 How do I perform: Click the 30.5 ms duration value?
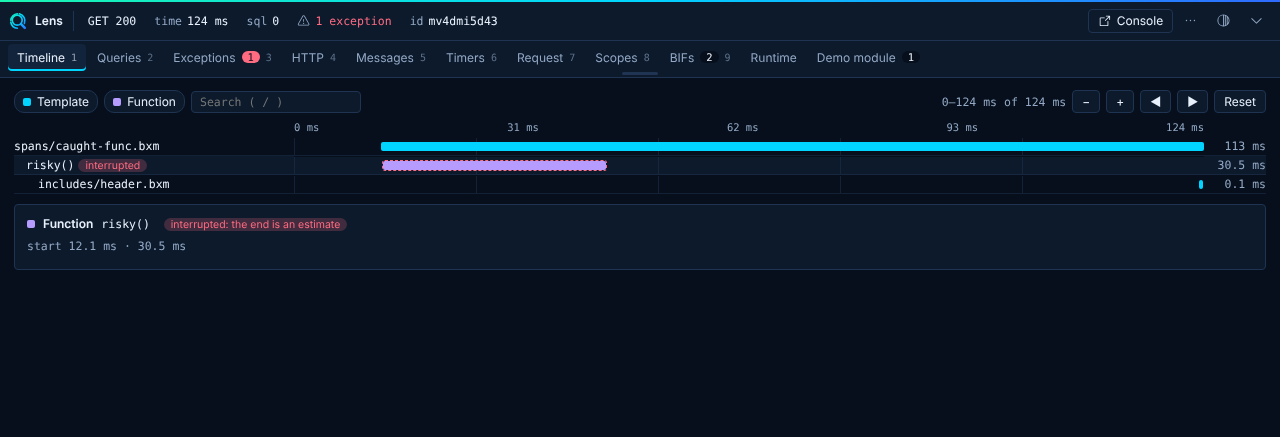[x=1241, y=165]
